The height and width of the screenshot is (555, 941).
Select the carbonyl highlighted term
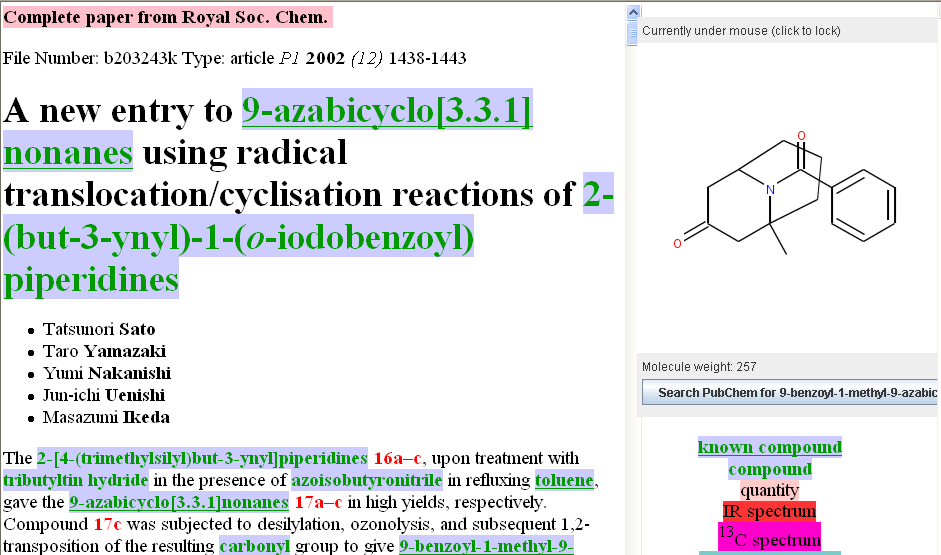pos(254,546)
